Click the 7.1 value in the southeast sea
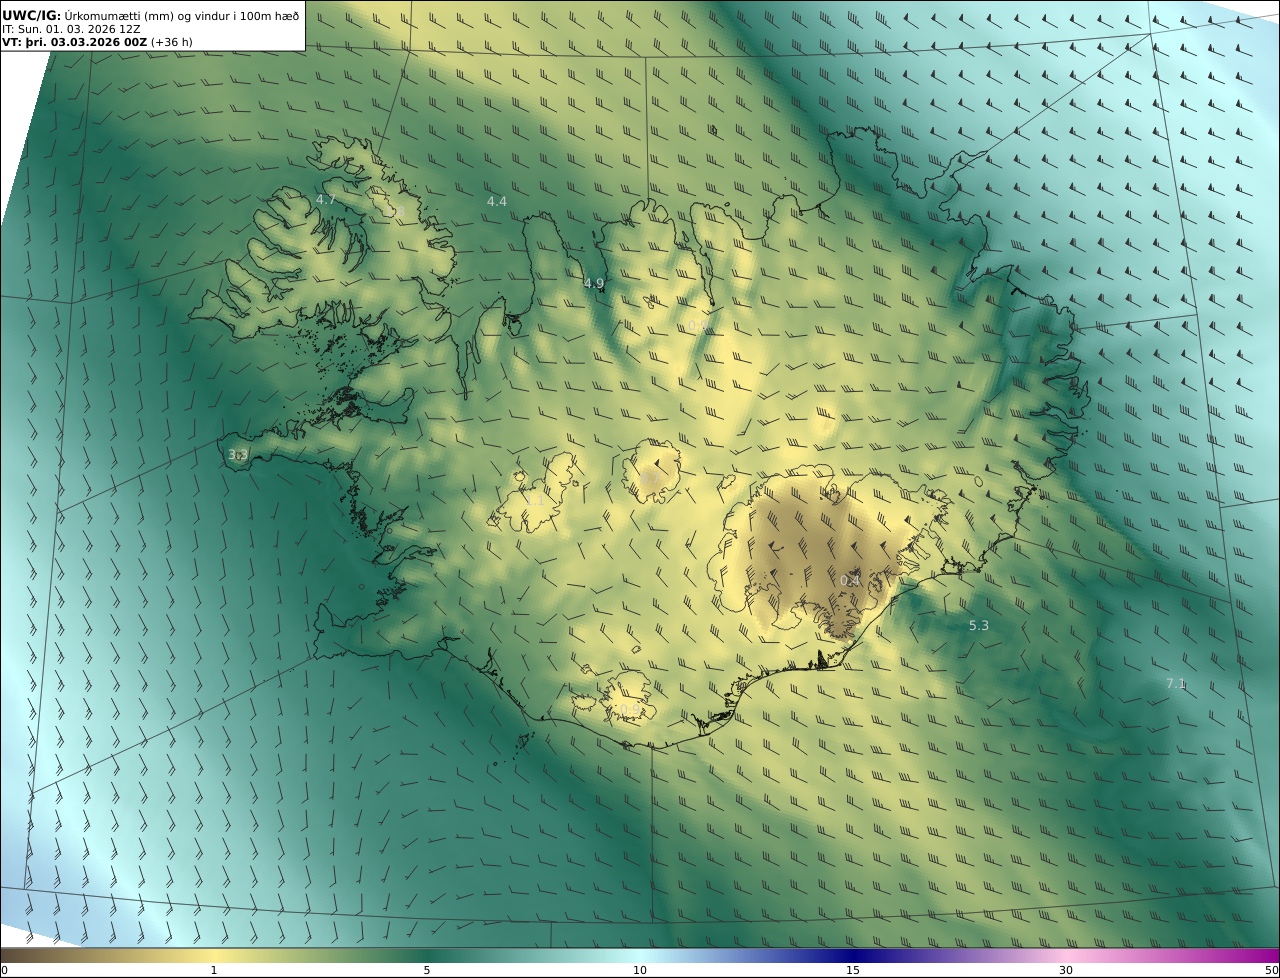This screenshot has width=1280, height=978. tap(1176, 684)
